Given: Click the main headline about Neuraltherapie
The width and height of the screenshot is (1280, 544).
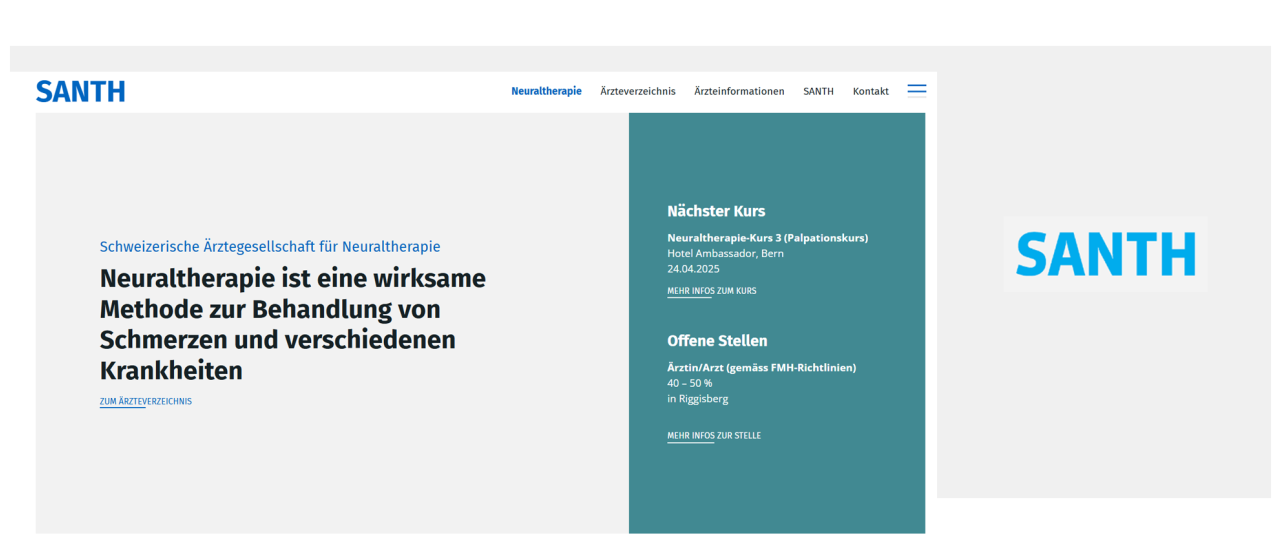Looking at the screenshot, I should coord(292,324).
